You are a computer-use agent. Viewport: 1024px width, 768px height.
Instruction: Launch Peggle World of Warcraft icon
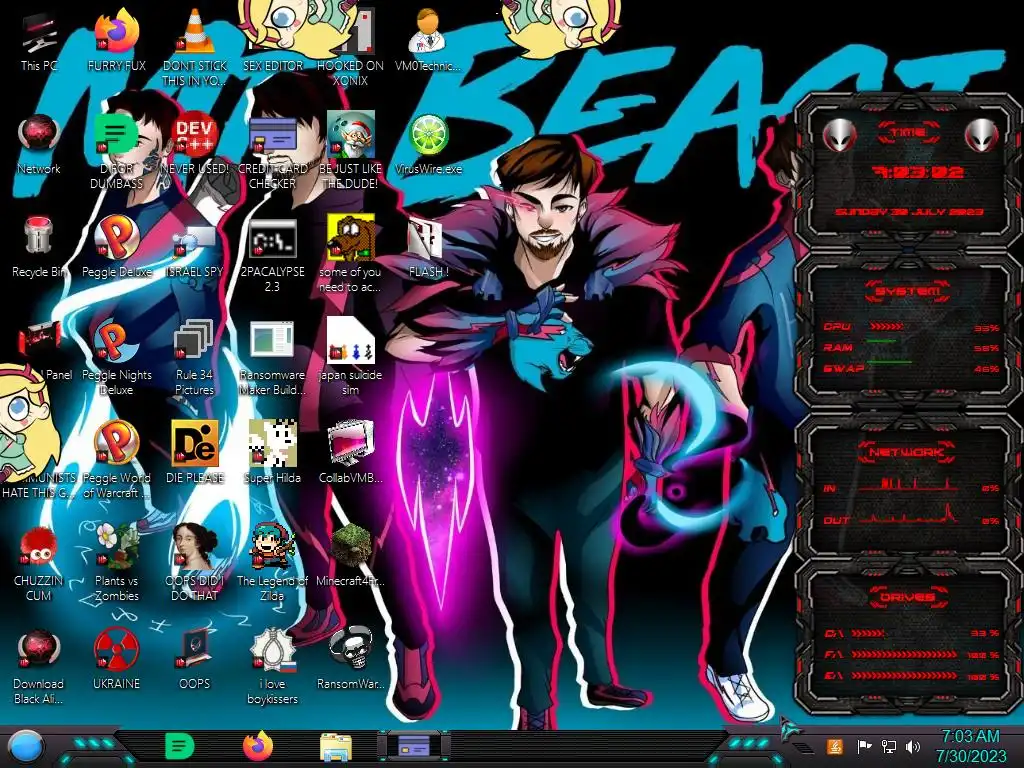116,458
